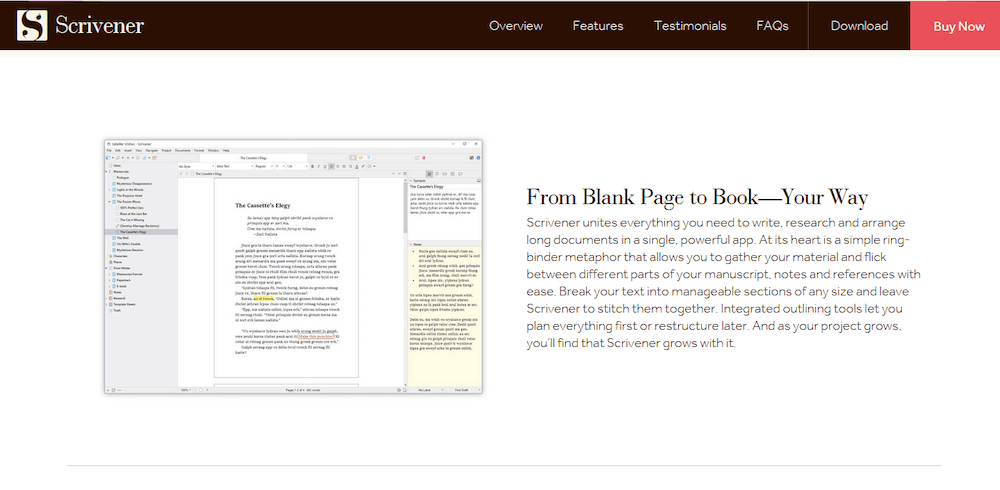The width and height of the screenshot is (1000, 490).
Task: Select FAQs in the top navigation
Action: click(772, 26)
